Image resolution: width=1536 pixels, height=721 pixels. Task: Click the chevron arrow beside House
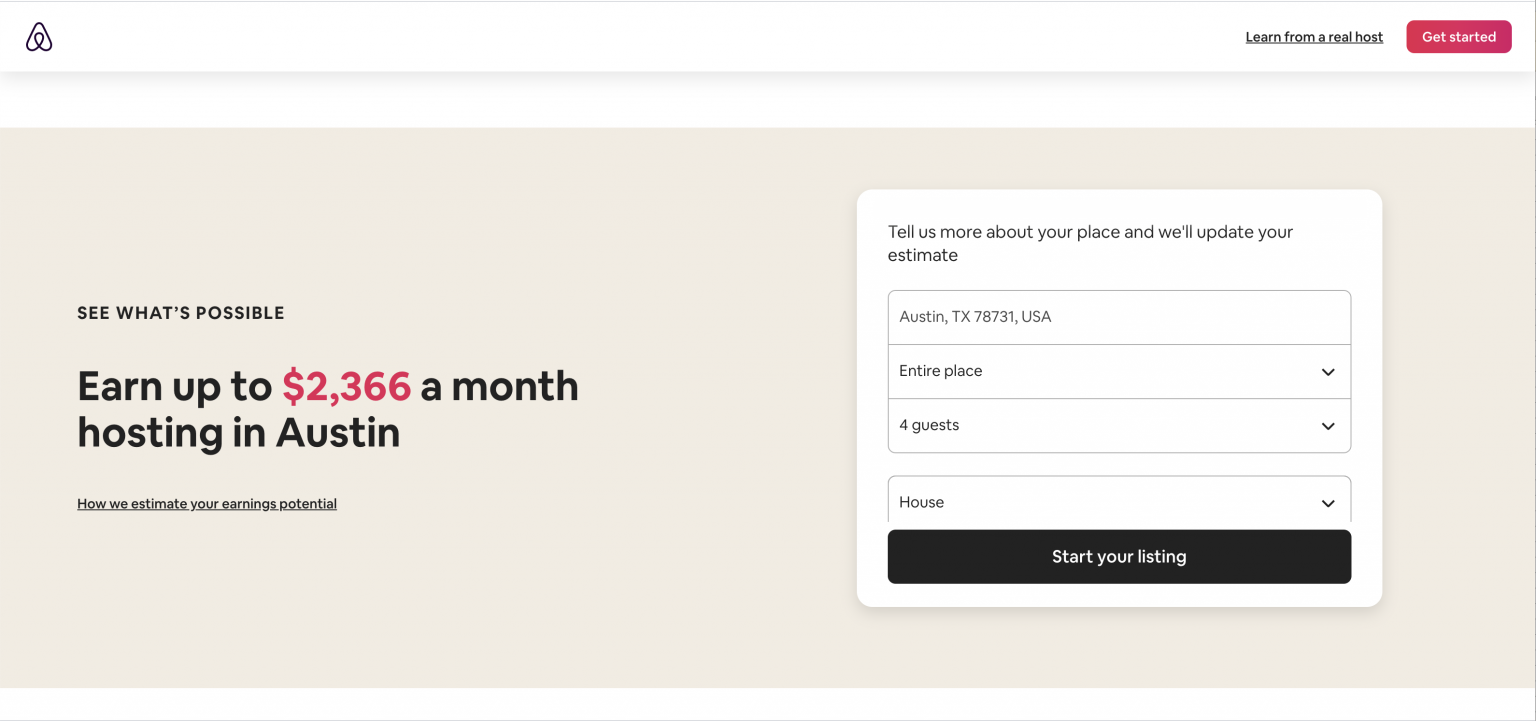click(1327, 503)
